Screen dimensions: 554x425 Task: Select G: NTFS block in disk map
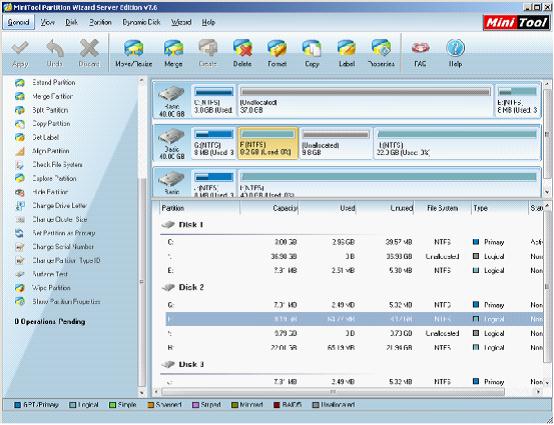213,143
